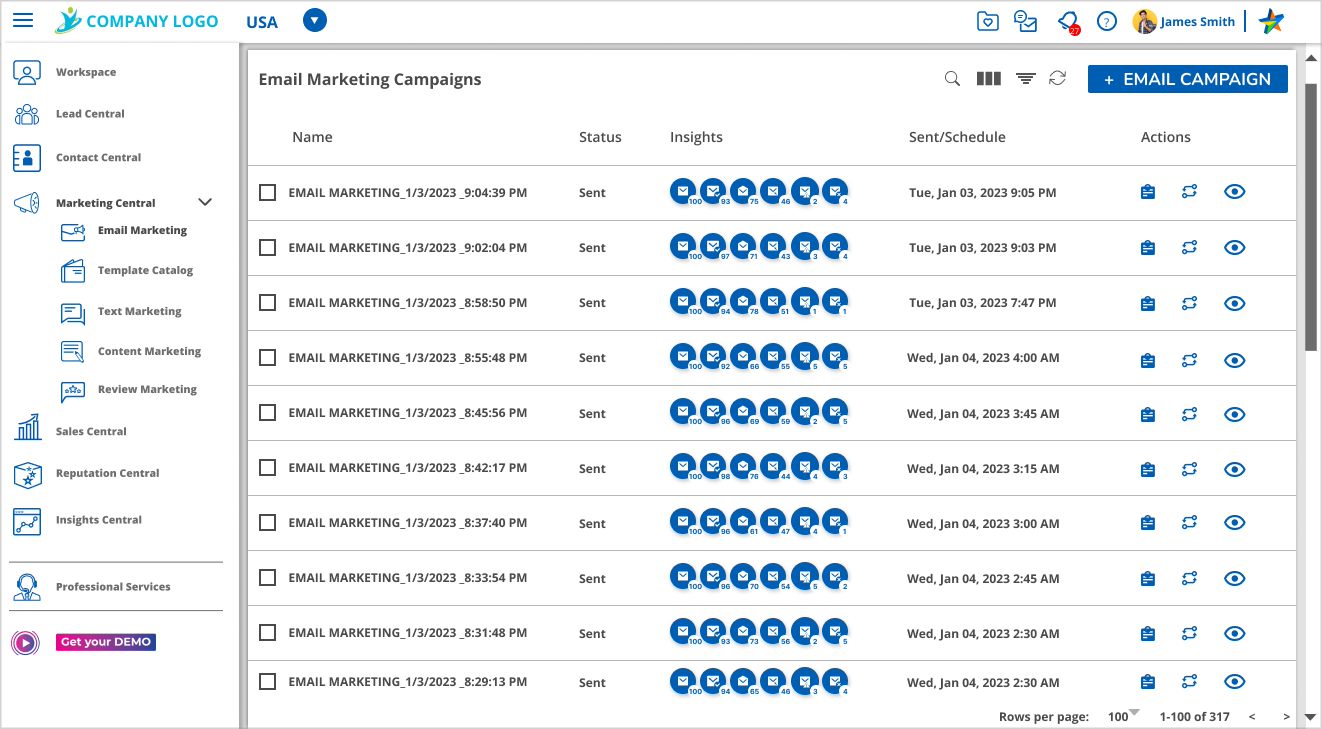Open the USA country dropdown
This screenshot has width=1322, height=729.
[x=314, y=21]
